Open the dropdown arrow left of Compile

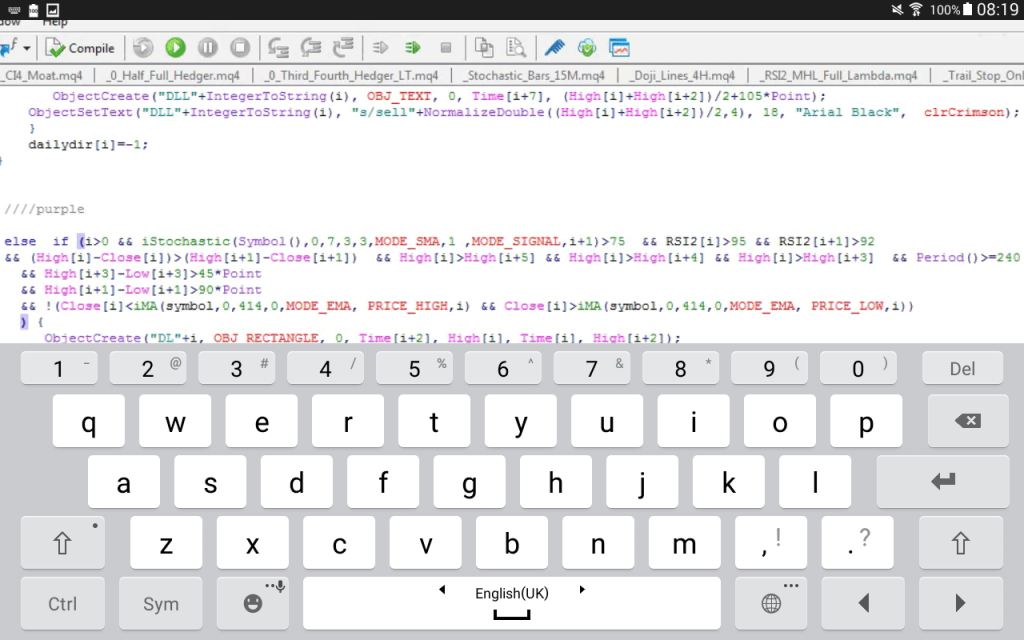pos(27,47)
